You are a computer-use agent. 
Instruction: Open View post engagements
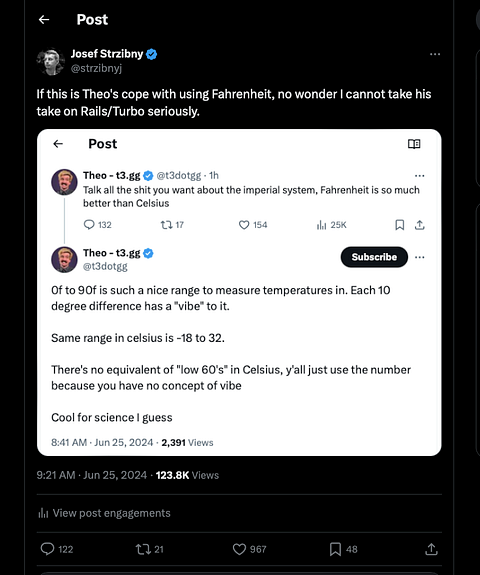pos(104,513)
